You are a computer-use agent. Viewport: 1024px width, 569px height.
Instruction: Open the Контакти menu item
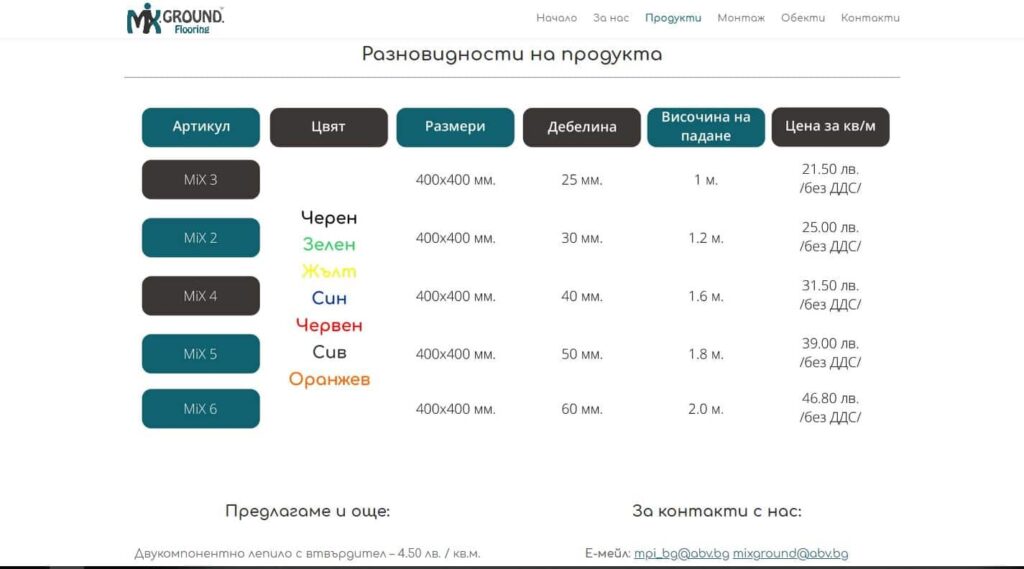[x=870, y=18]
